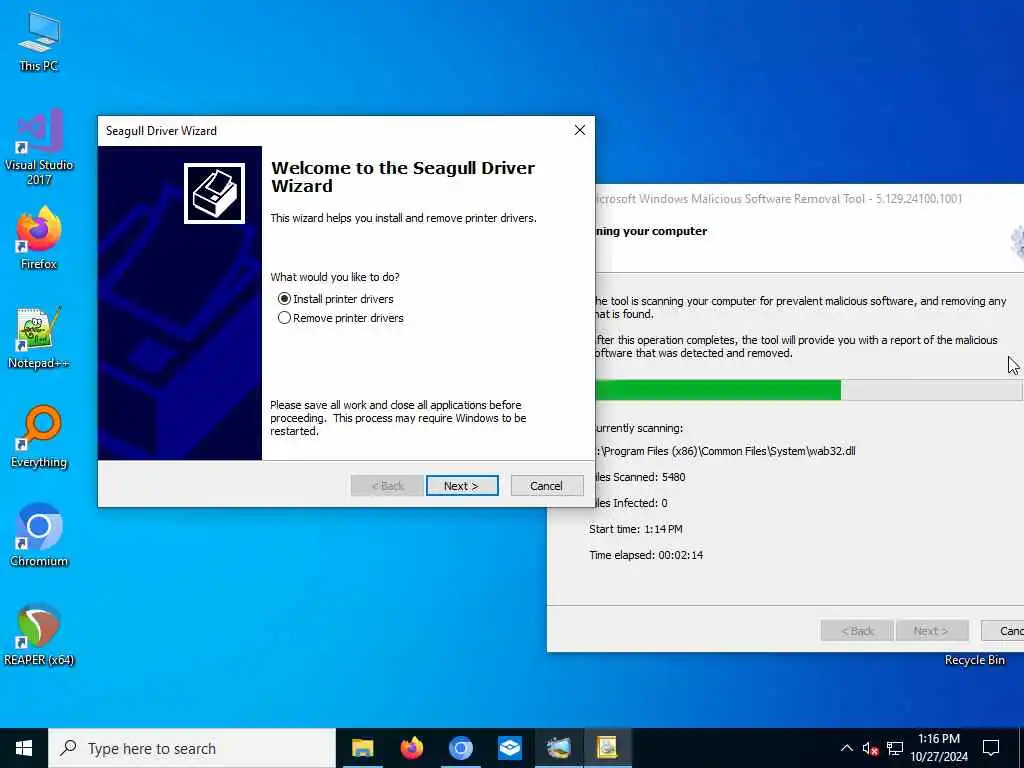Cancel the Malicious Software Removal Tool scan

(1002, 631)
